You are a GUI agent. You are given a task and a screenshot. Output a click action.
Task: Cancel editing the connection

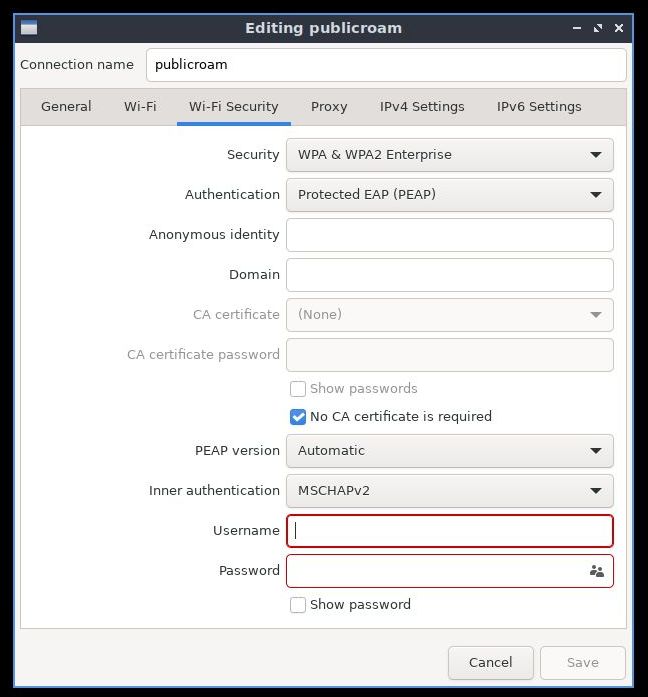pos(491,663)
